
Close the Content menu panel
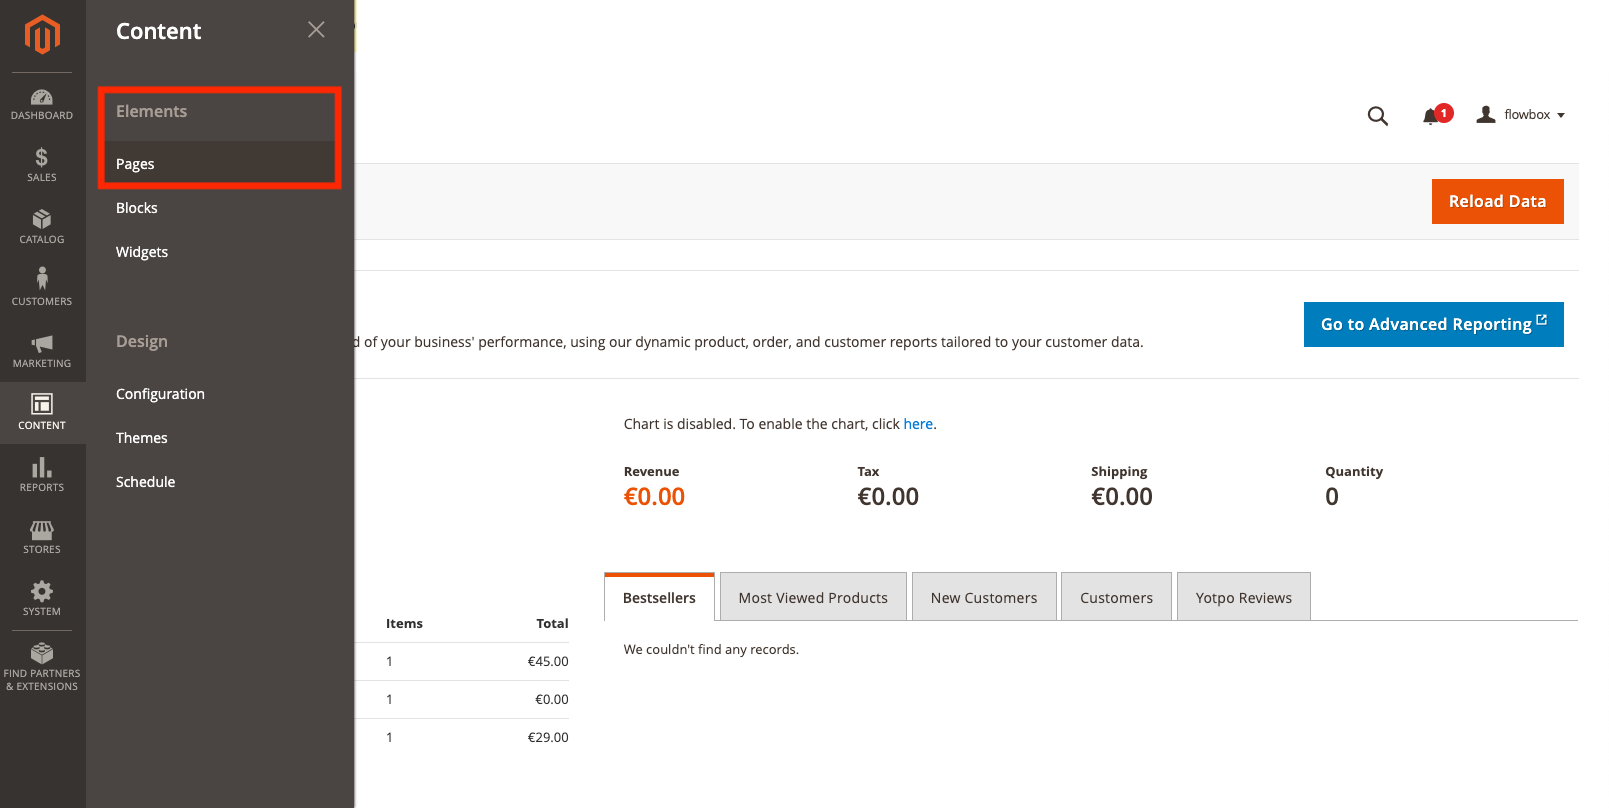[316, 30]
